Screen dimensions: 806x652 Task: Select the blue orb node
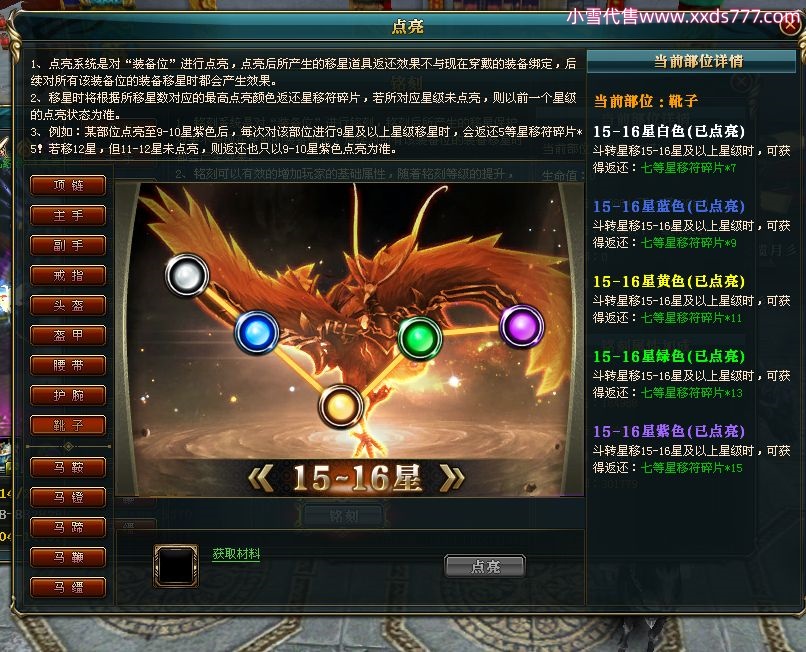click(257, 332)
